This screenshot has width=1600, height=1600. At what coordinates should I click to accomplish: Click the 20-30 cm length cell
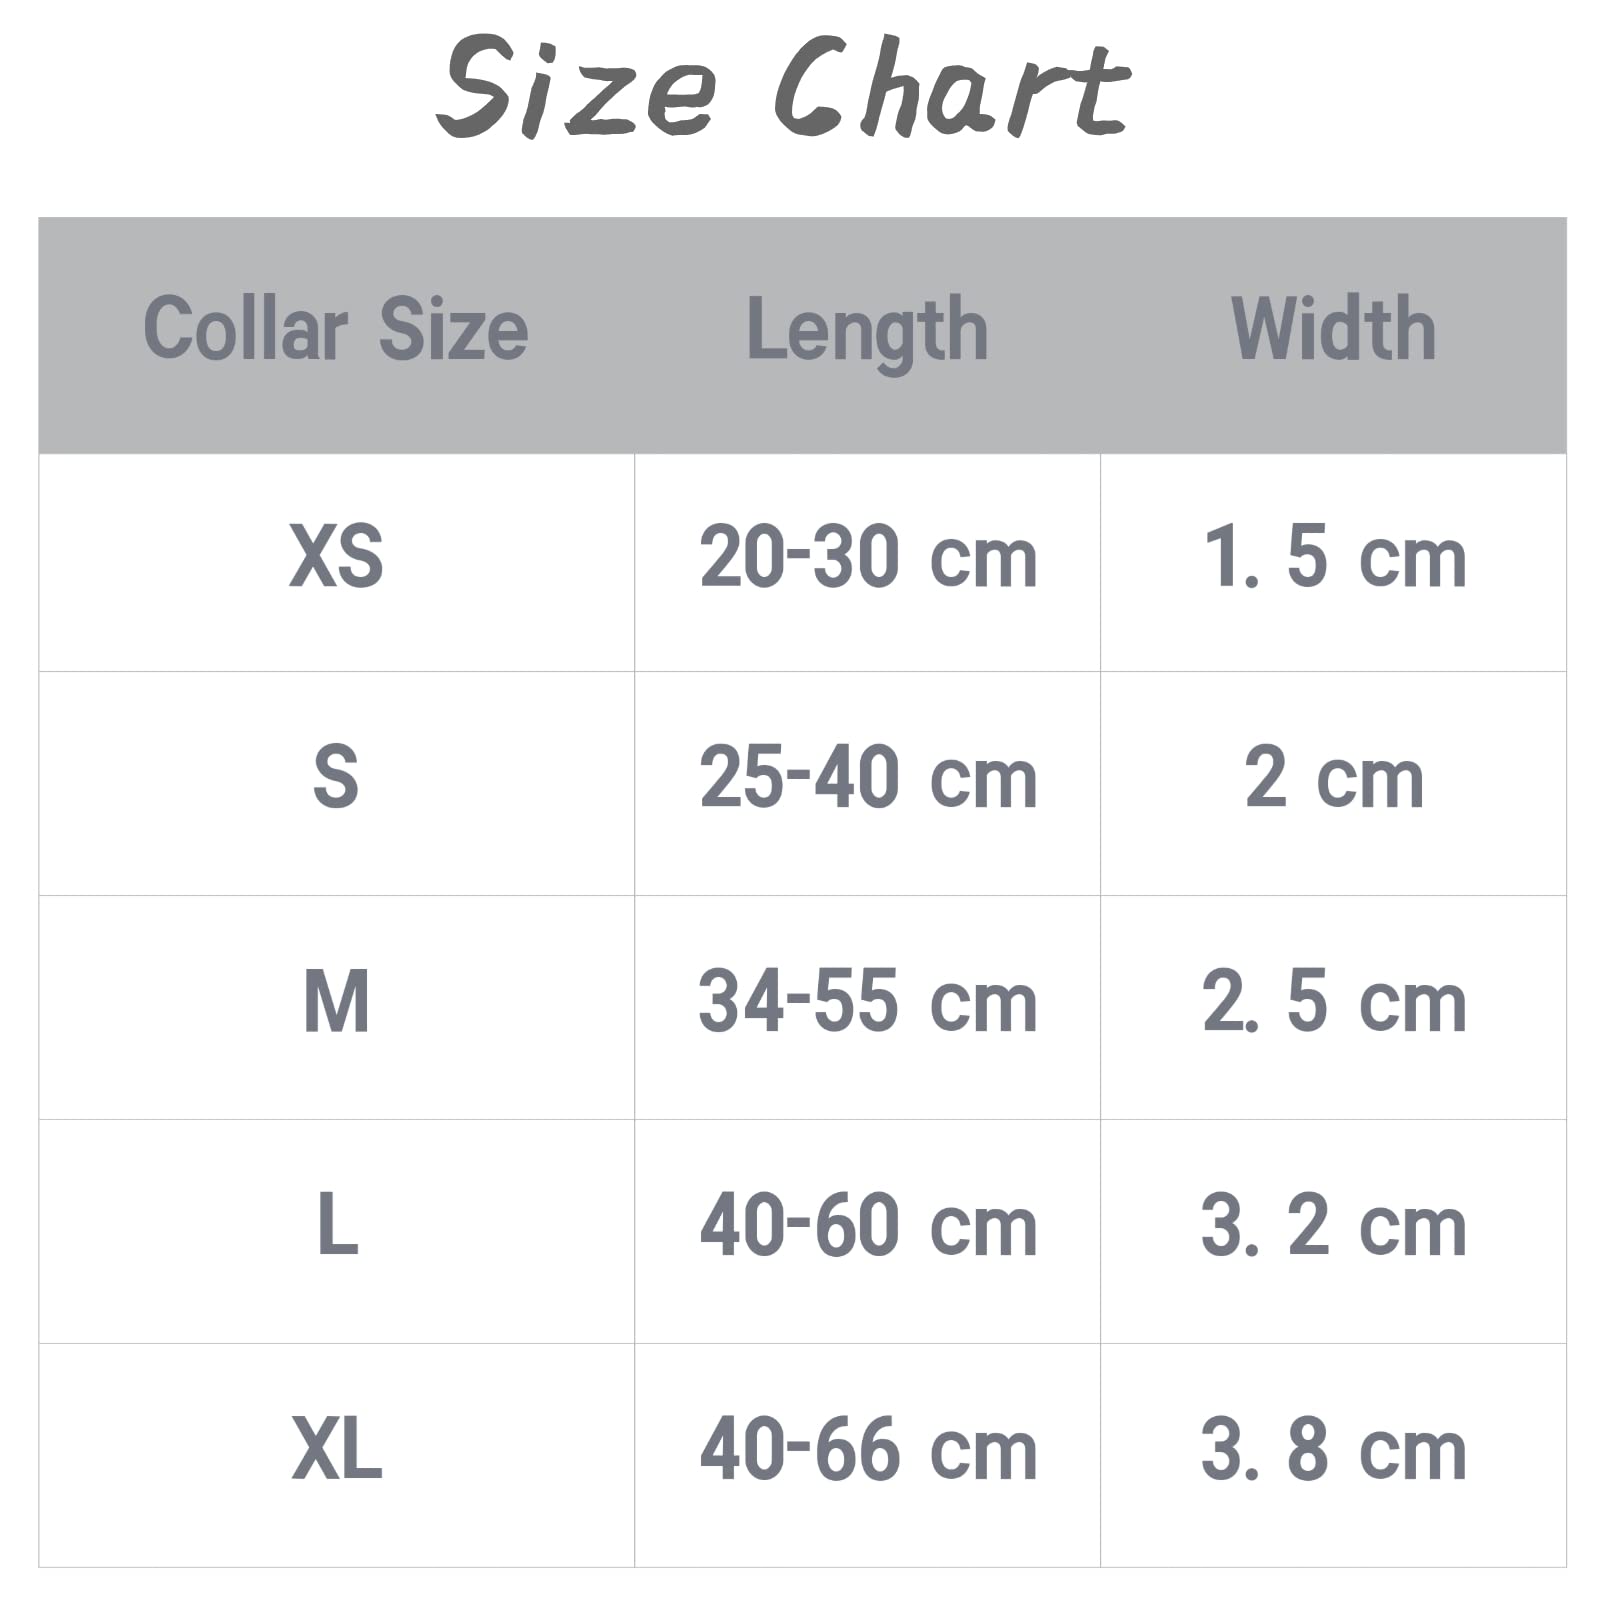[867, 558]
